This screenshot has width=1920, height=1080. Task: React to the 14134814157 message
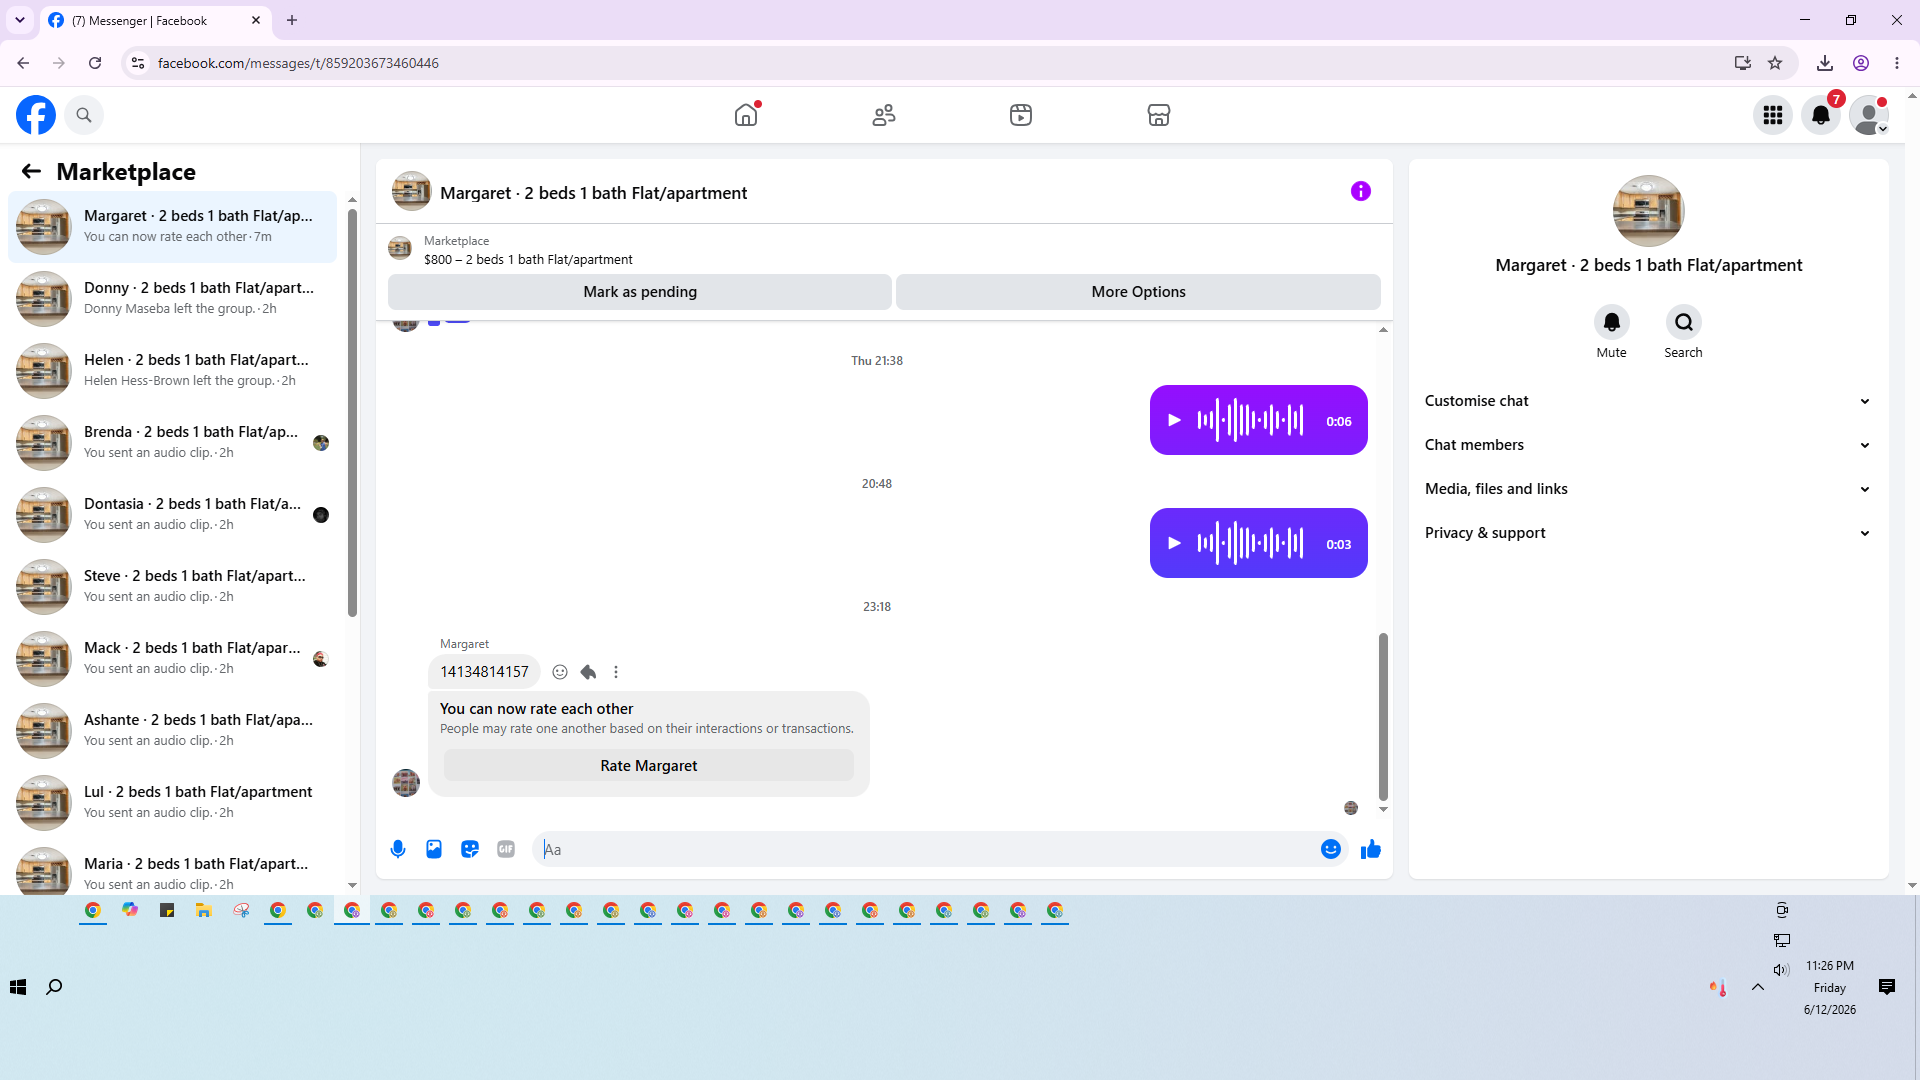(x=560, y=672)
